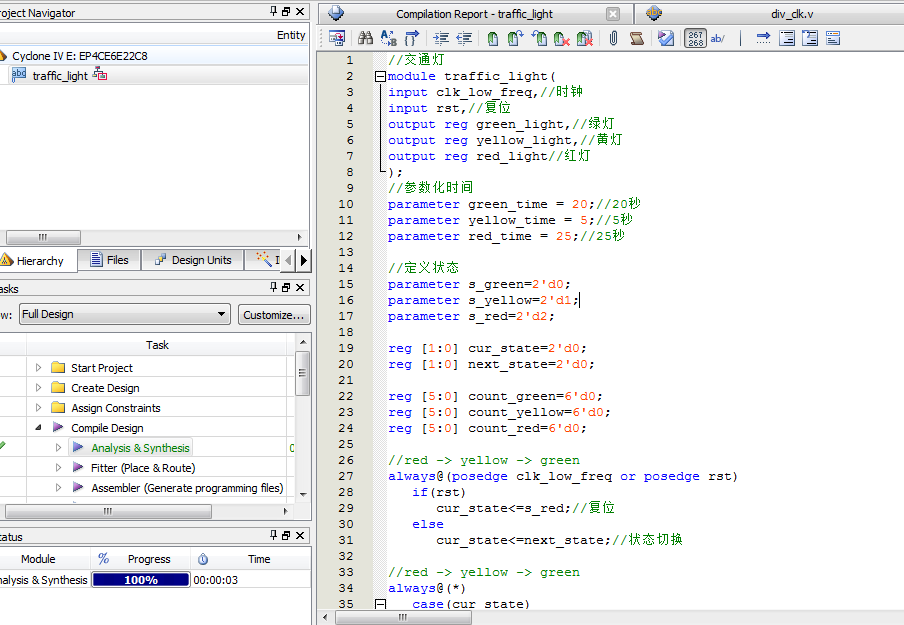Toggle auto-hide pin on Project Navigator panel

click(273, 12)
